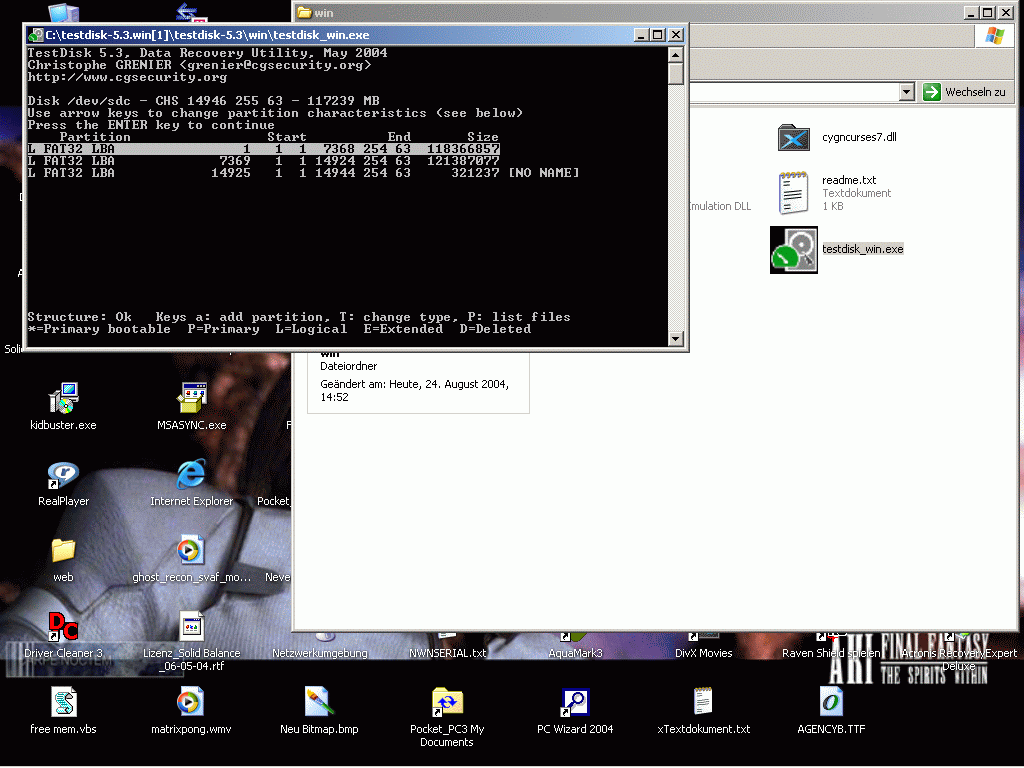Open the address bar dropdown in Explorer

point(906,92)
